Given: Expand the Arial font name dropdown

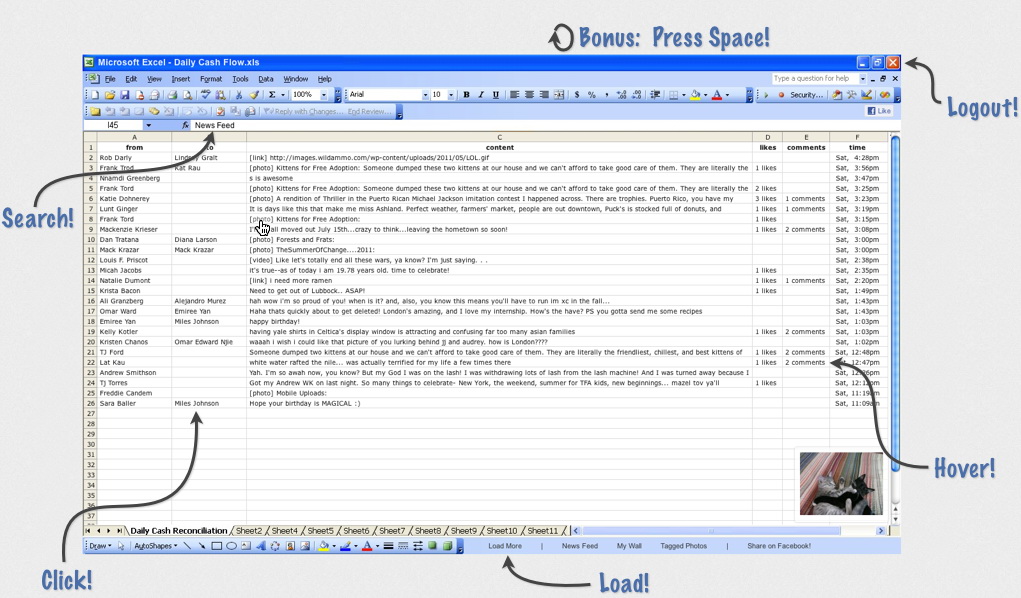Looking at the screenshot, I should pyautogui.click(x=424, y=95).
